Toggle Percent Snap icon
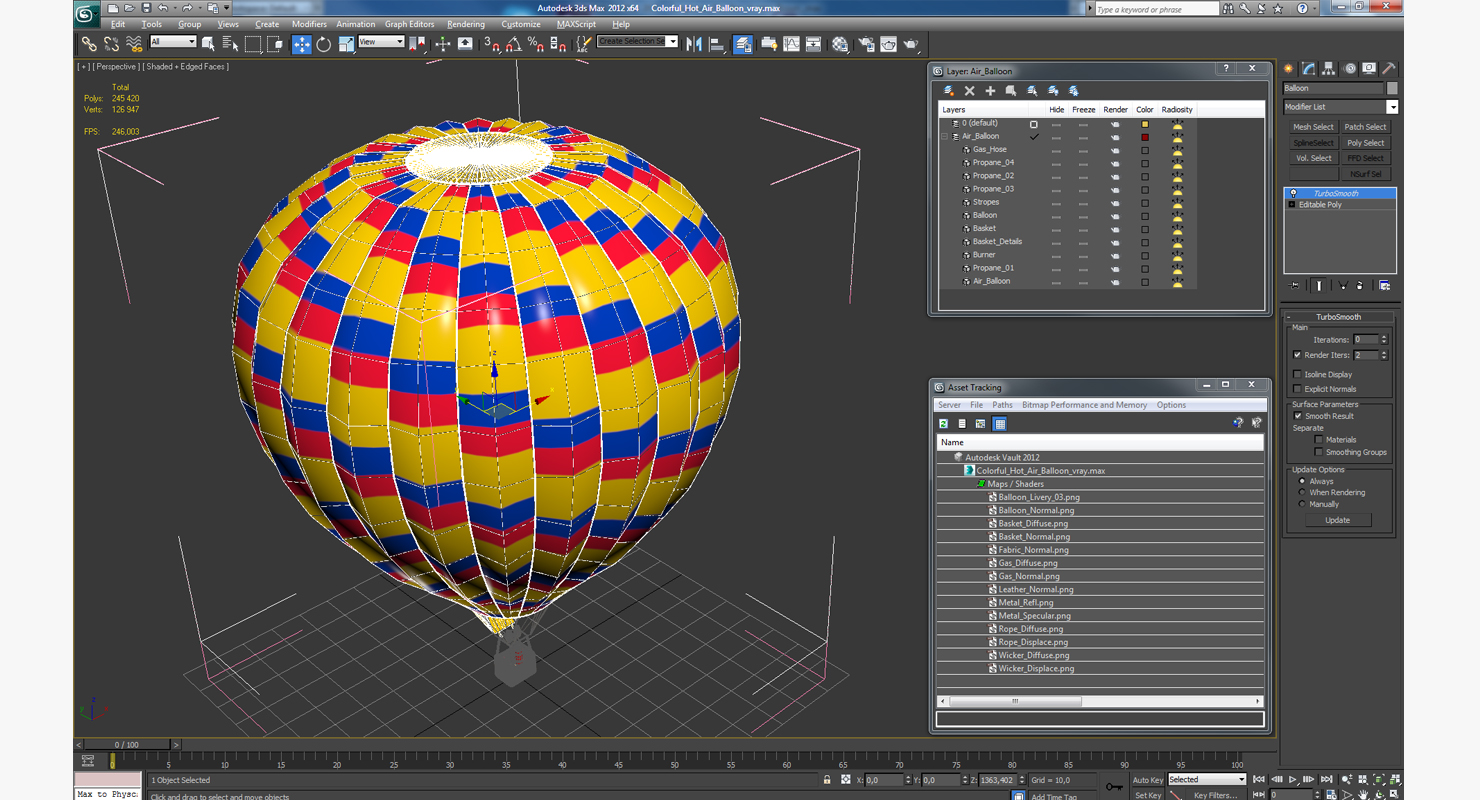Screen dimensions: 1480x800 [x=535, y=44]
